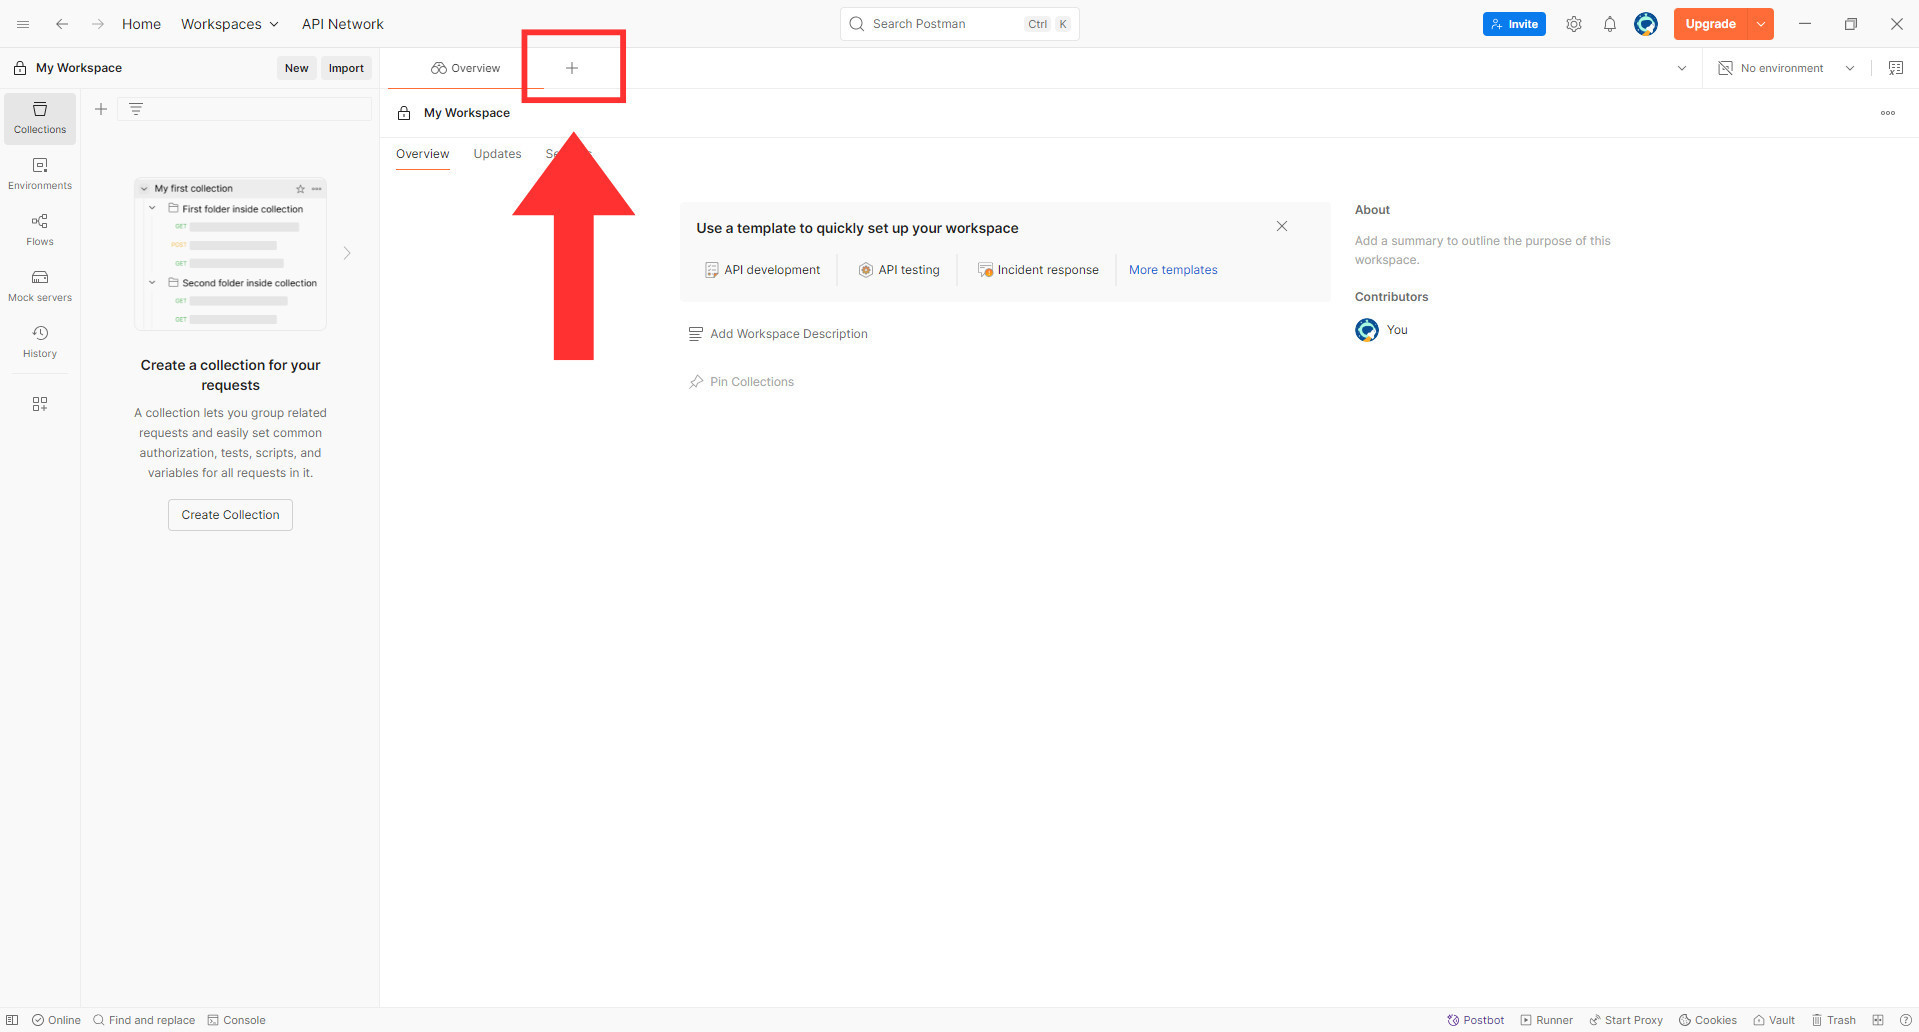
Task: Click the Upgrade button
Action: [x=1710, y=24]
